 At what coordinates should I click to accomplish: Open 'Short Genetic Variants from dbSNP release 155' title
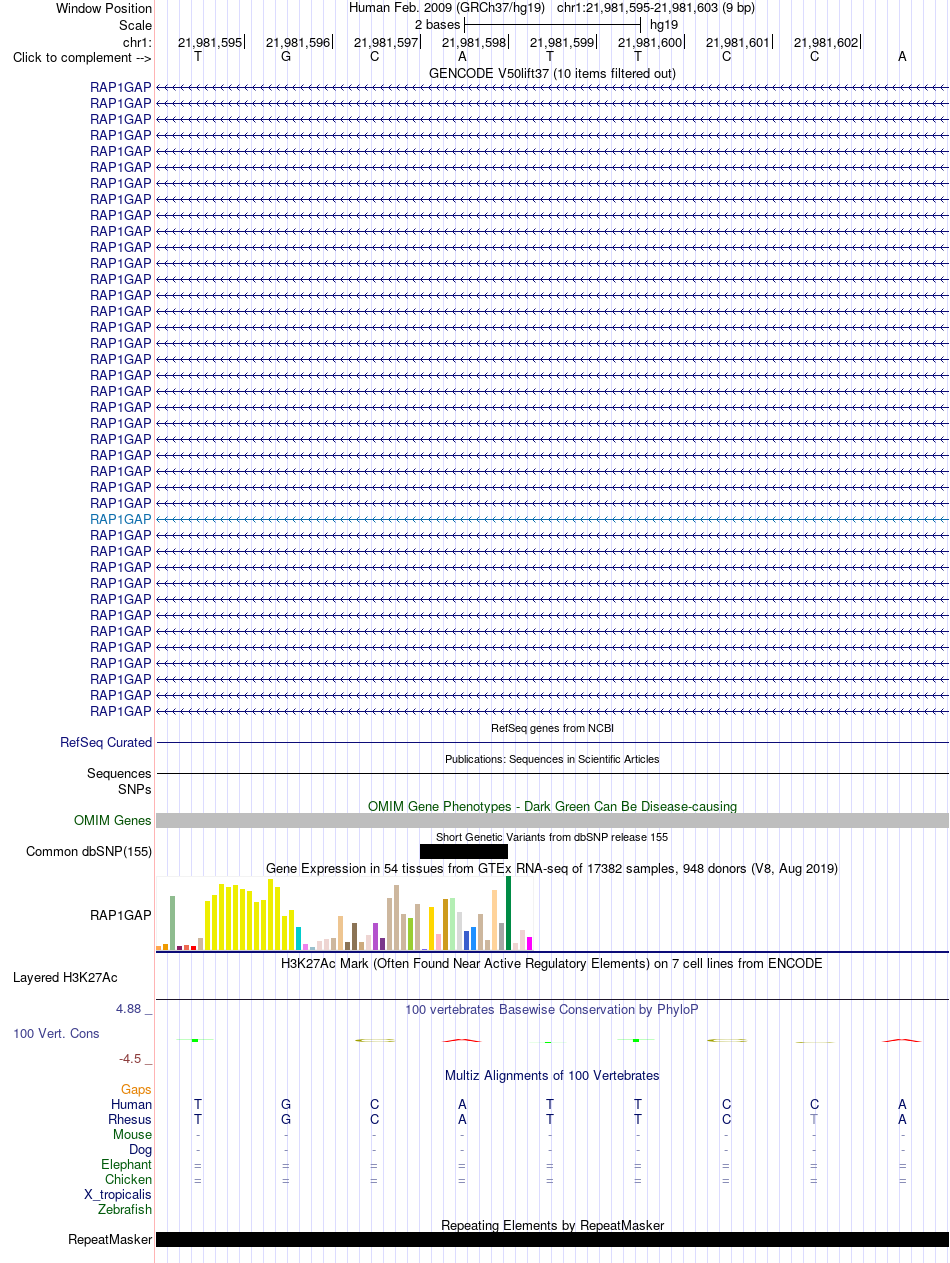click(552, 837)
